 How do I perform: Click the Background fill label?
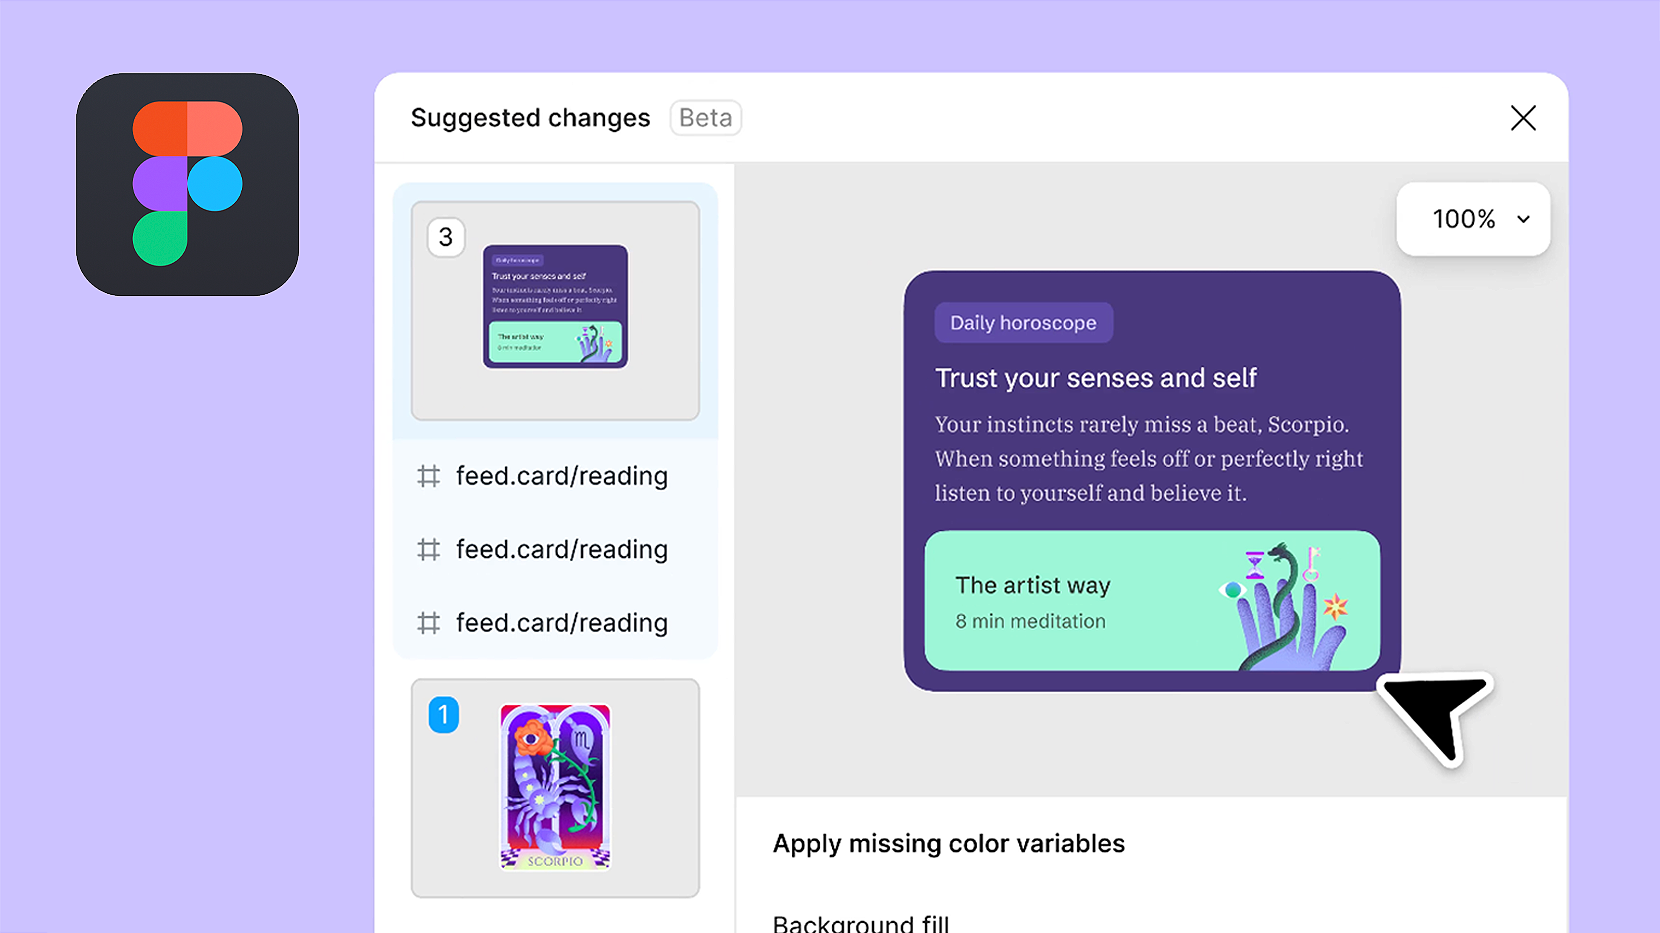861,922
